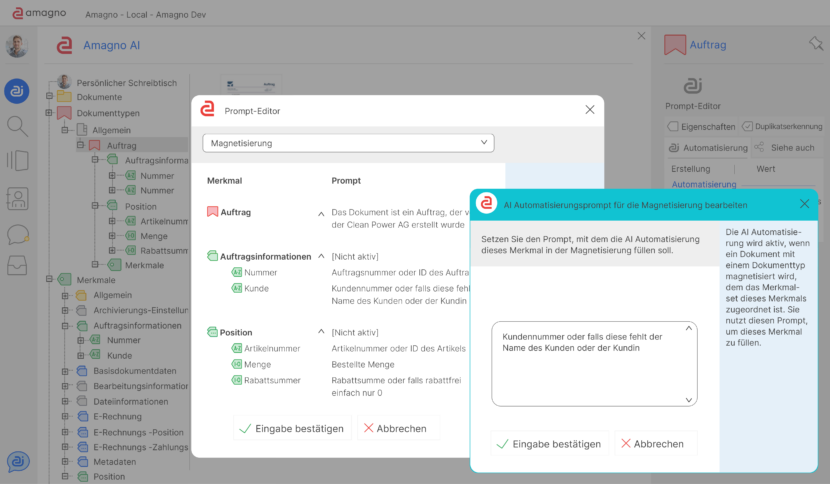Open the Amagno AI sidebar icon
The image size is (830, 484).
click(x=17, y=91)
